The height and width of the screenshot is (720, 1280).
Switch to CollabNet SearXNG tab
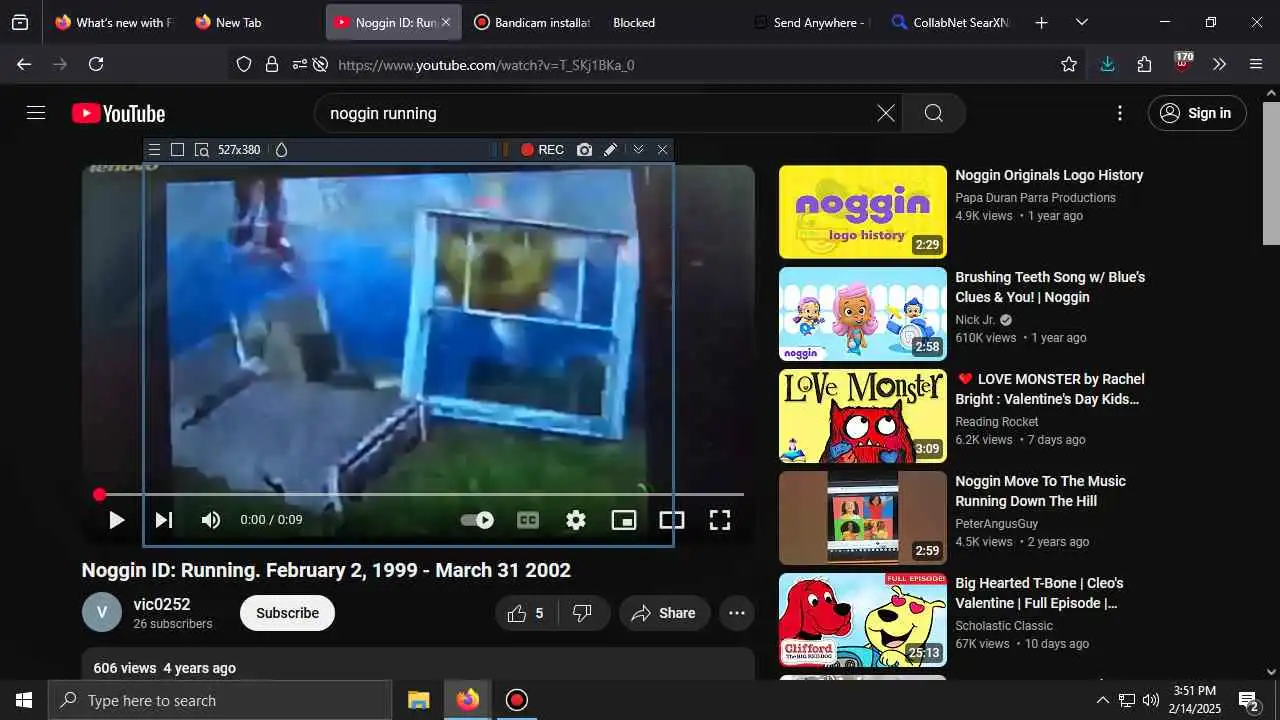(950, 22)
